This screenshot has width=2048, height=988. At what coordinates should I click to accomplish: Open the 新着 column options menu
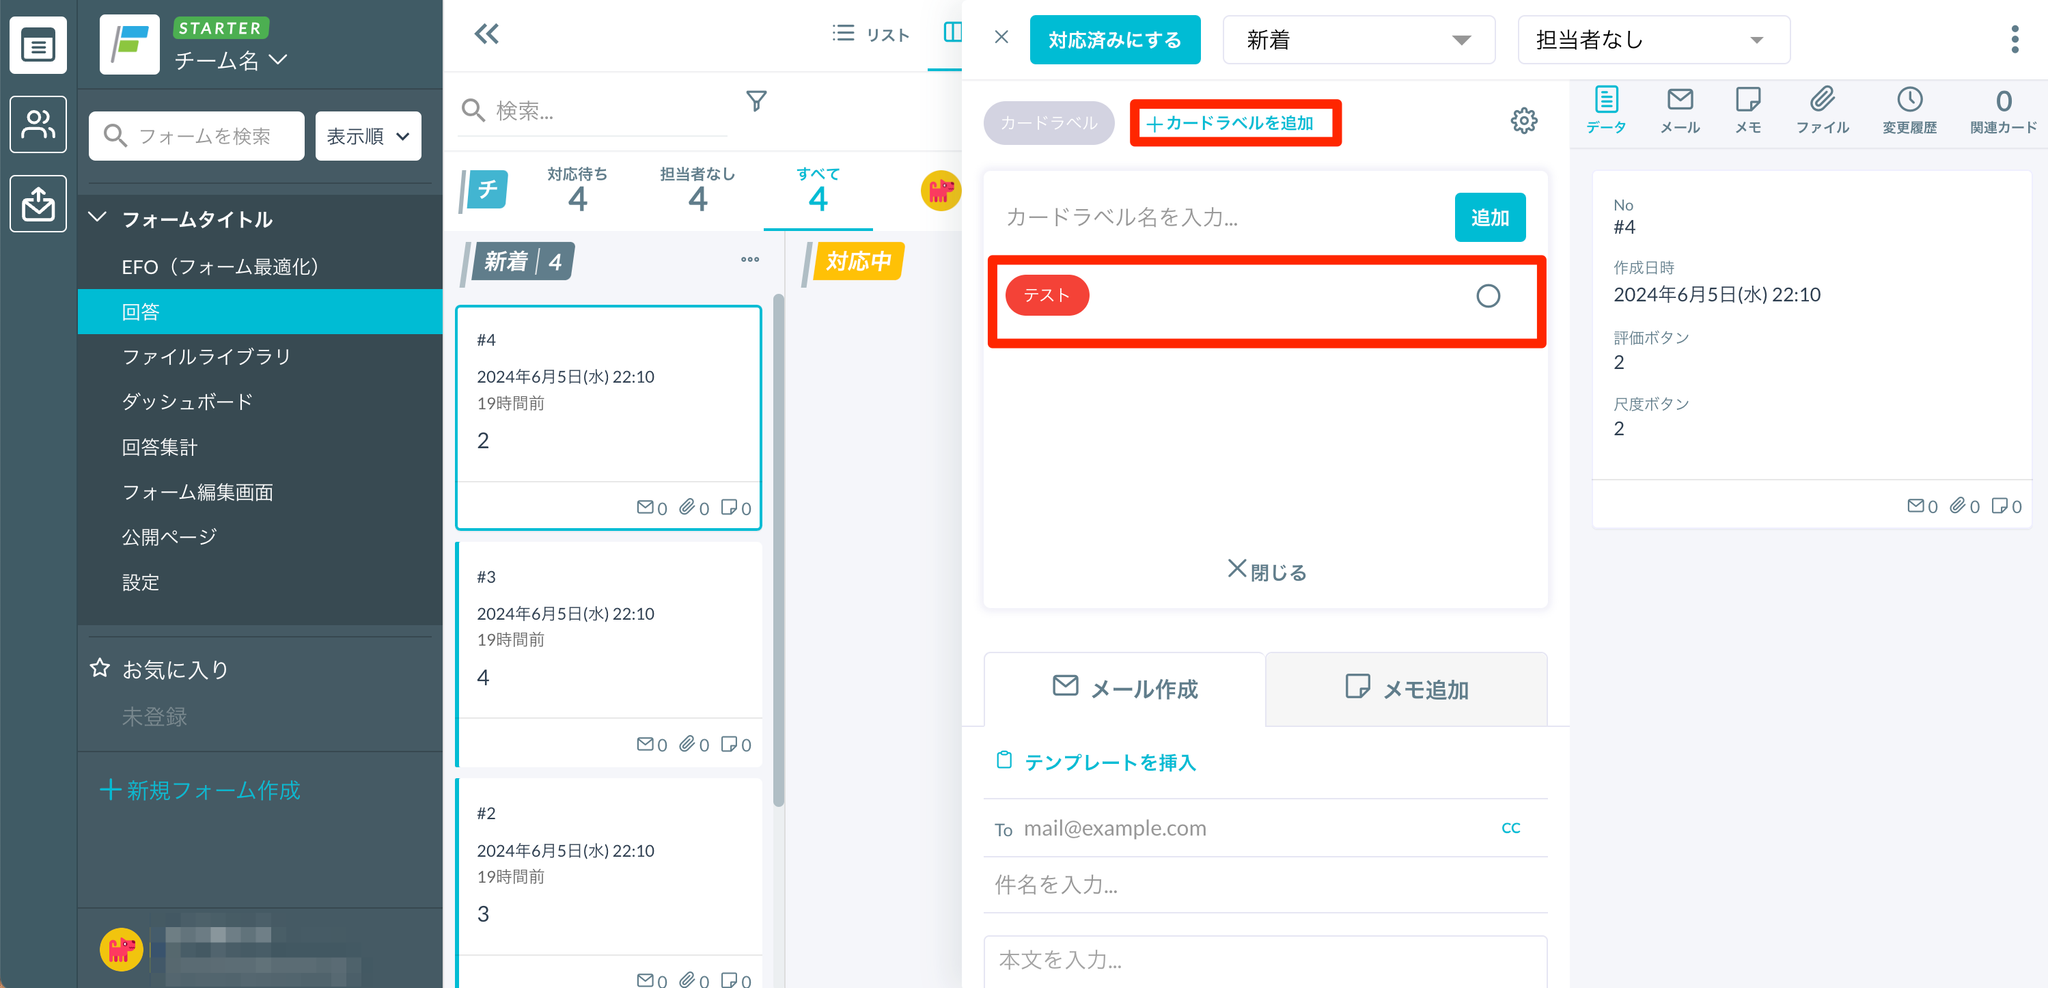(750, 260)
